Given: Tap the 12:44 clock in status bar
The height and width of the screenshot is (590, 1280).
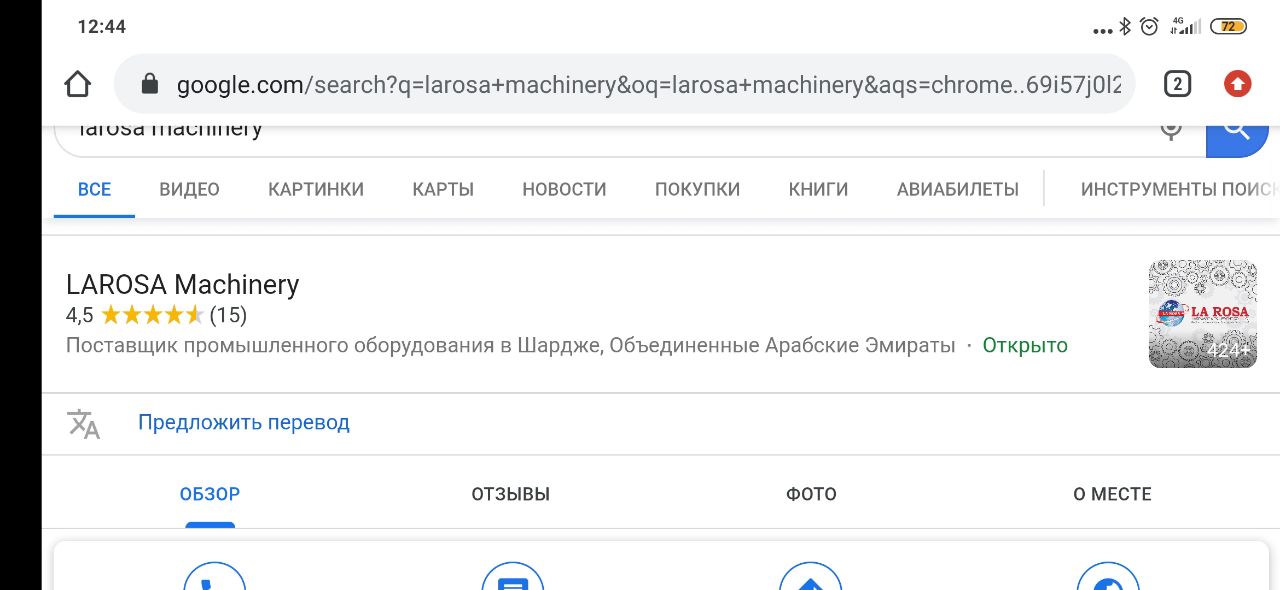Looking at the screenshot, I should click(102, 27).
